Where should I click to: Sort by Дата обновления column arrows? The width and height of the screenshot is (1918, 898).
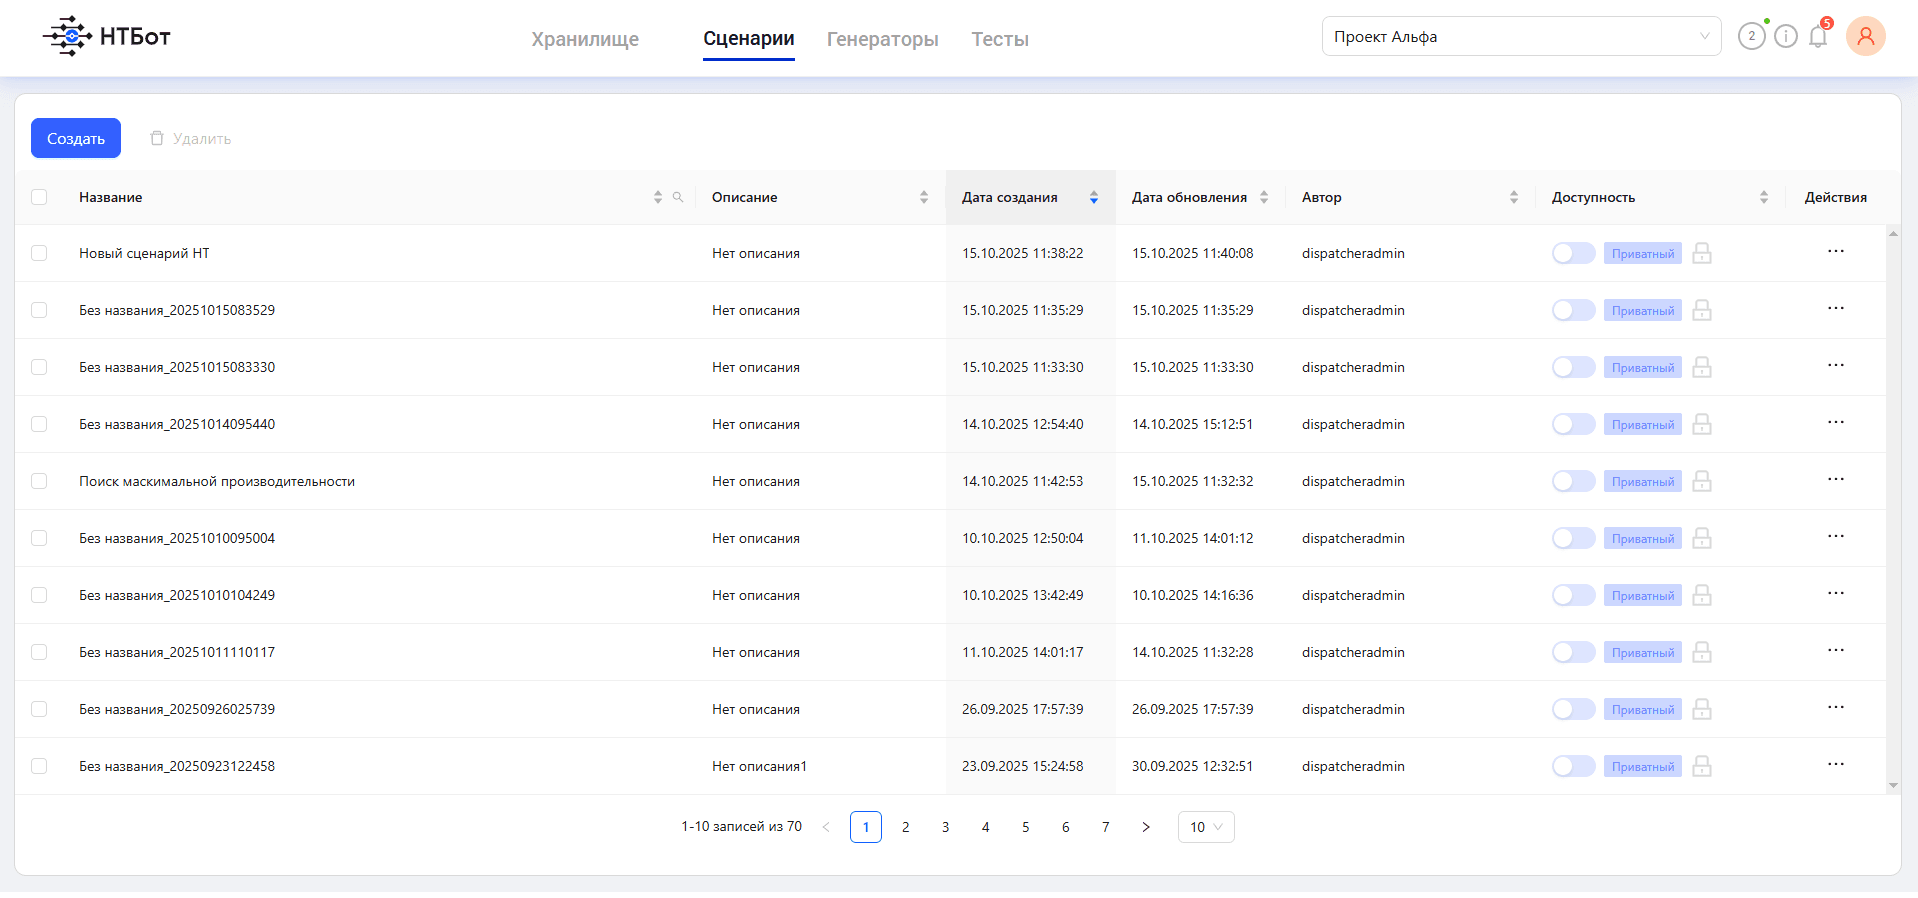(1264, 197)
